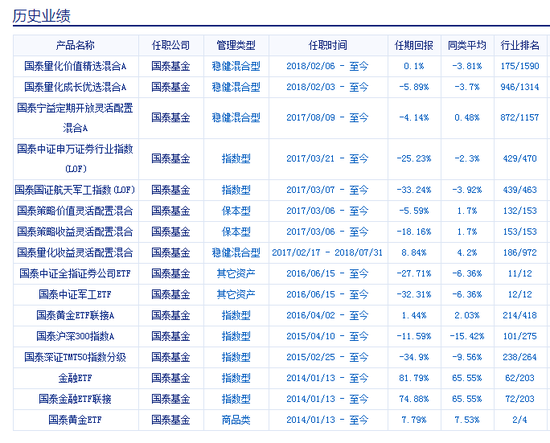
Task: Open fund 国泰宁益定期开放灵活配置混合A
Action: 75,118
